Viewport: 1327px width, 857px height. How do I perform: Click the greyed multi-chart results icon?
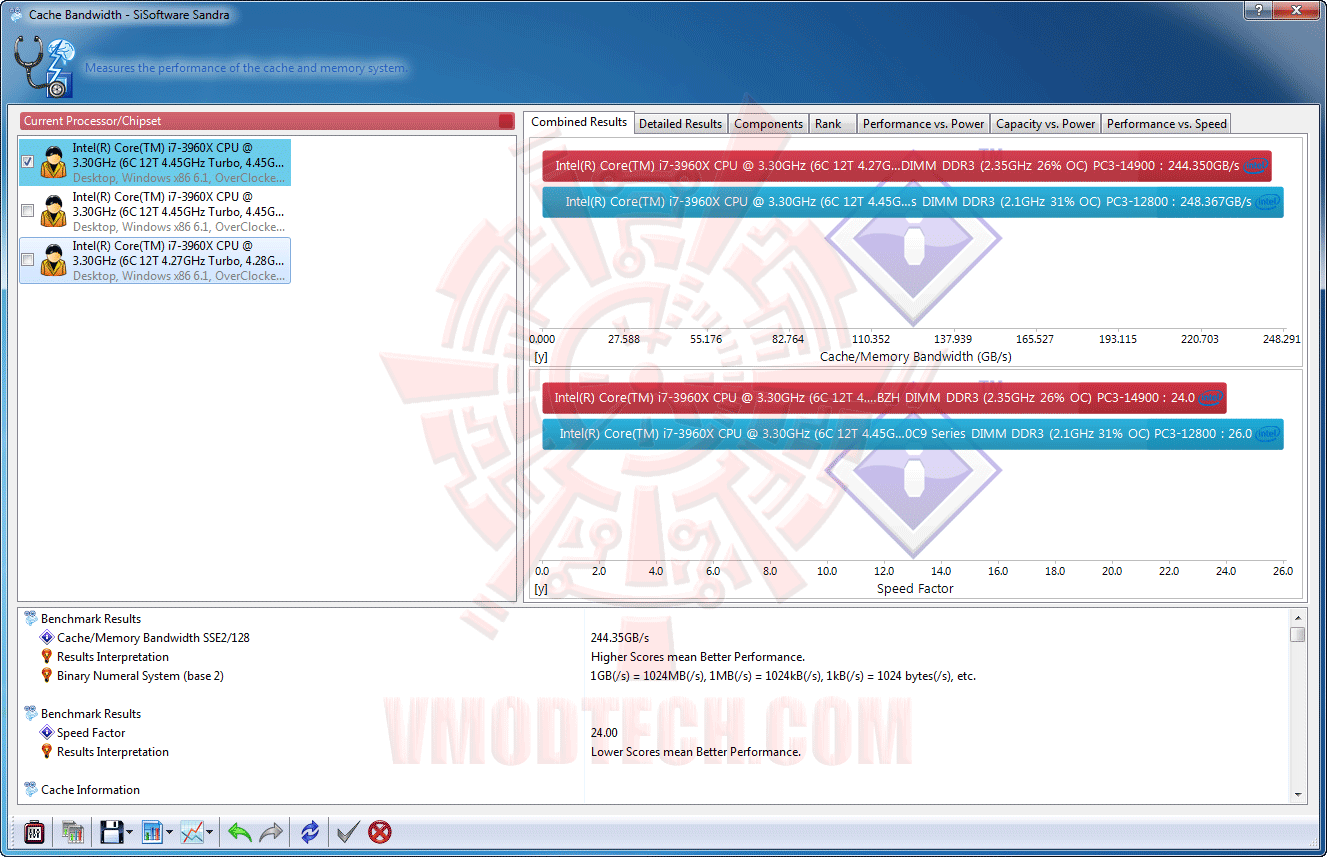[x=72, y=831]
